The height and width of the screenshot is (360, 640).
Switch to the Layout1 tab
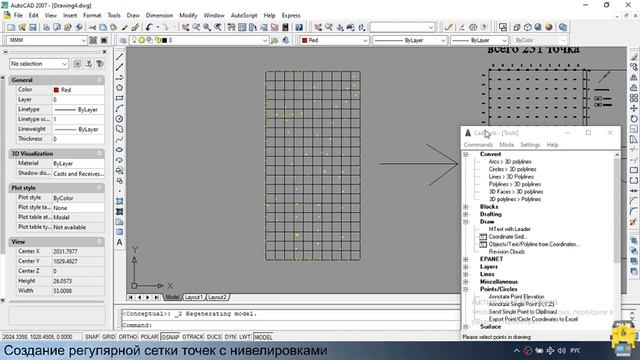point(193,297)
